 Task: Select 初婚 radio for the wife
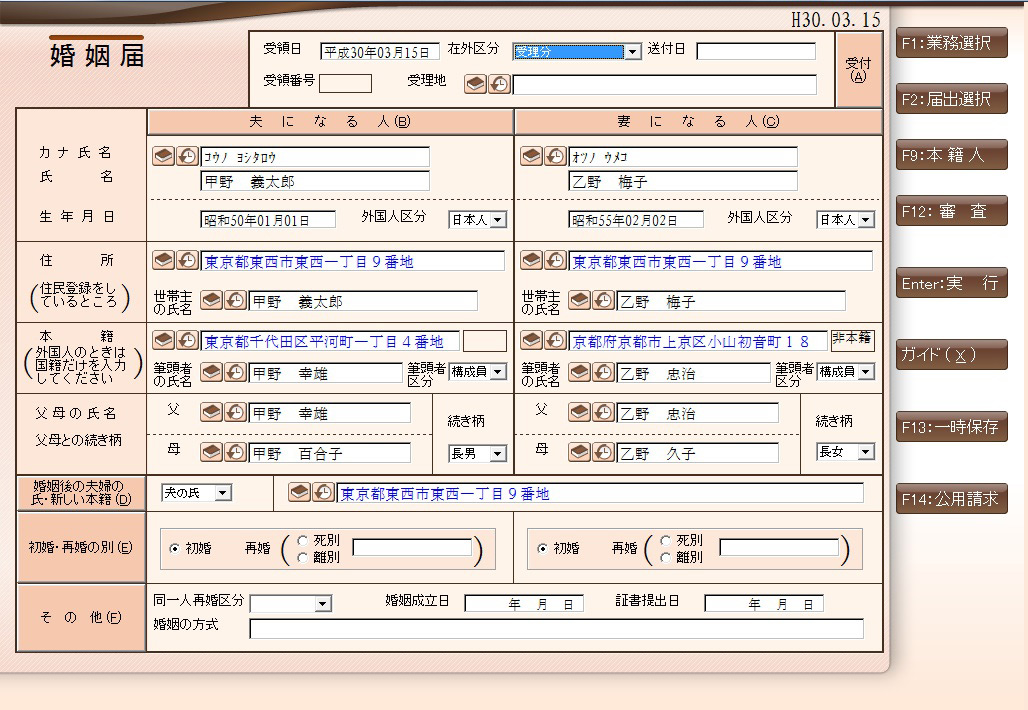click(542, 548)
